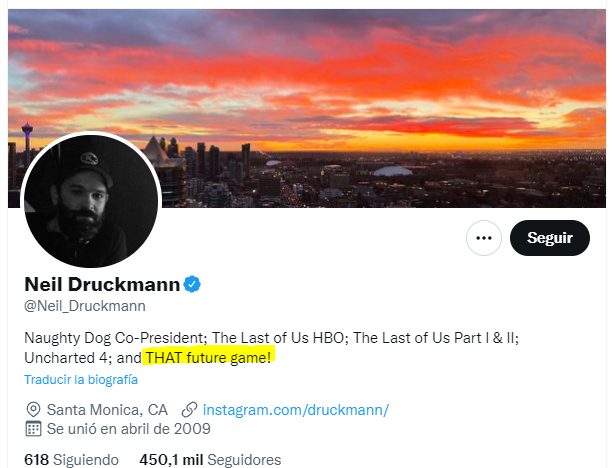Click the Neil Druckmann display name
The height and width of the screenshot is (468, 613).
coord(101,284)
